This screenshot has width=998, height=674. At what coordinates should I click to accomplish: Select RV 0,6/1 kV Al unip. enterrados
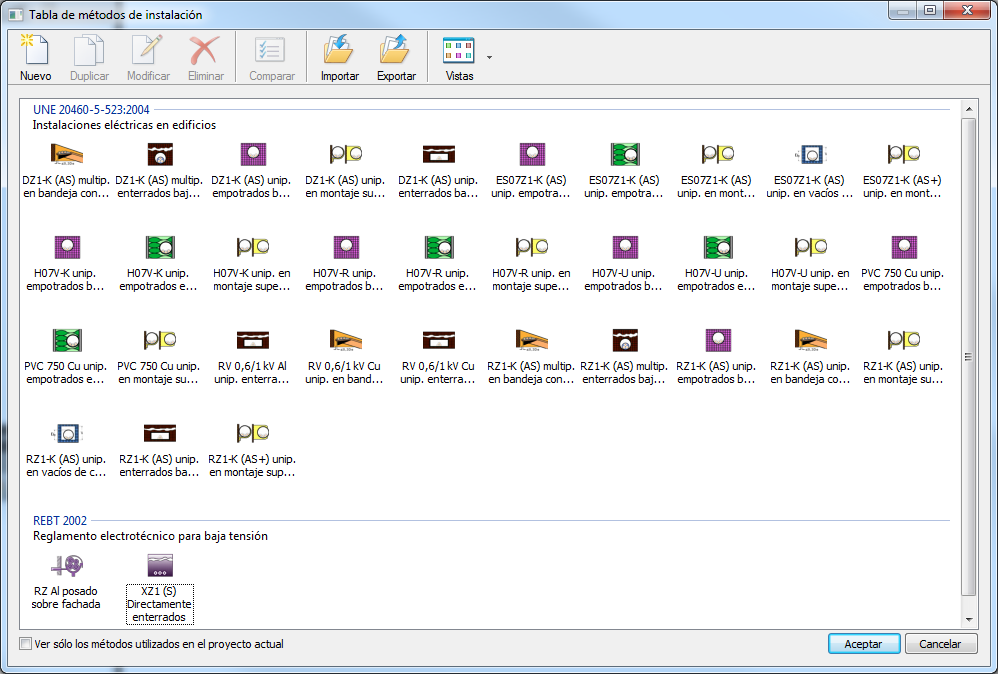pos(252,341)
